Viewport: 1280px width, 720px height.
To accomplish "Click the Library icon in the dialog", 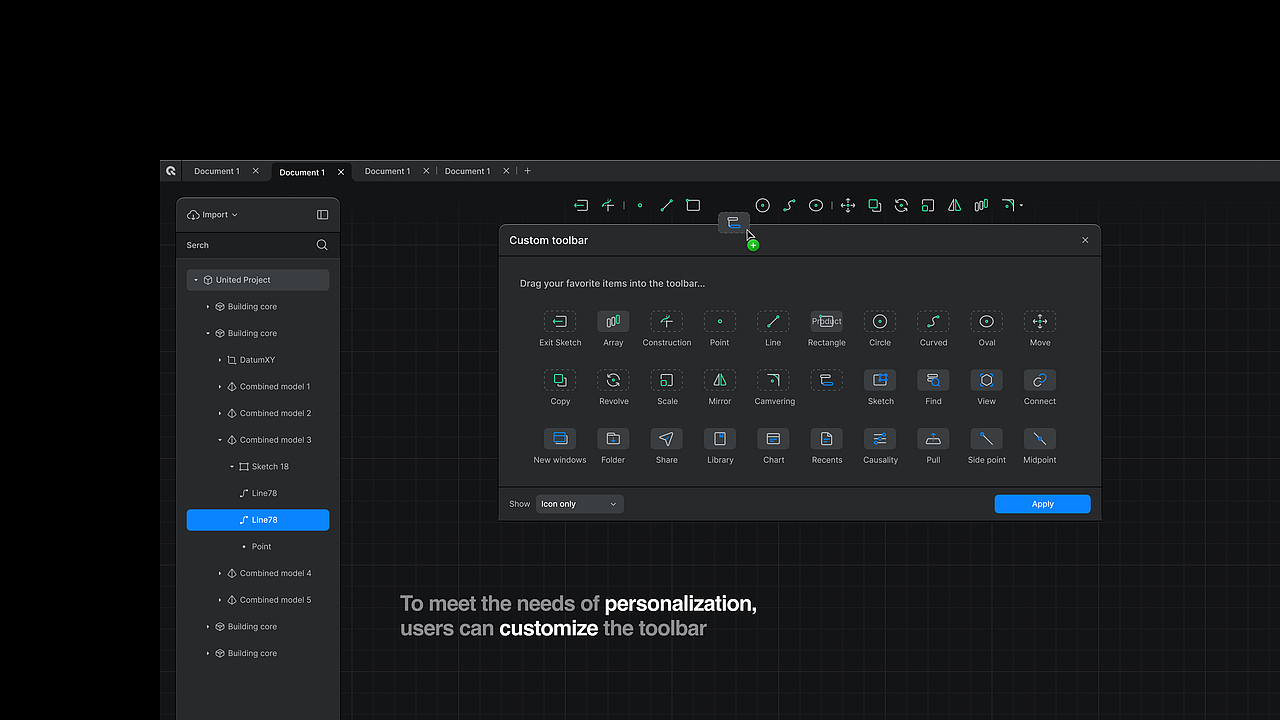I will coord(720,438).
